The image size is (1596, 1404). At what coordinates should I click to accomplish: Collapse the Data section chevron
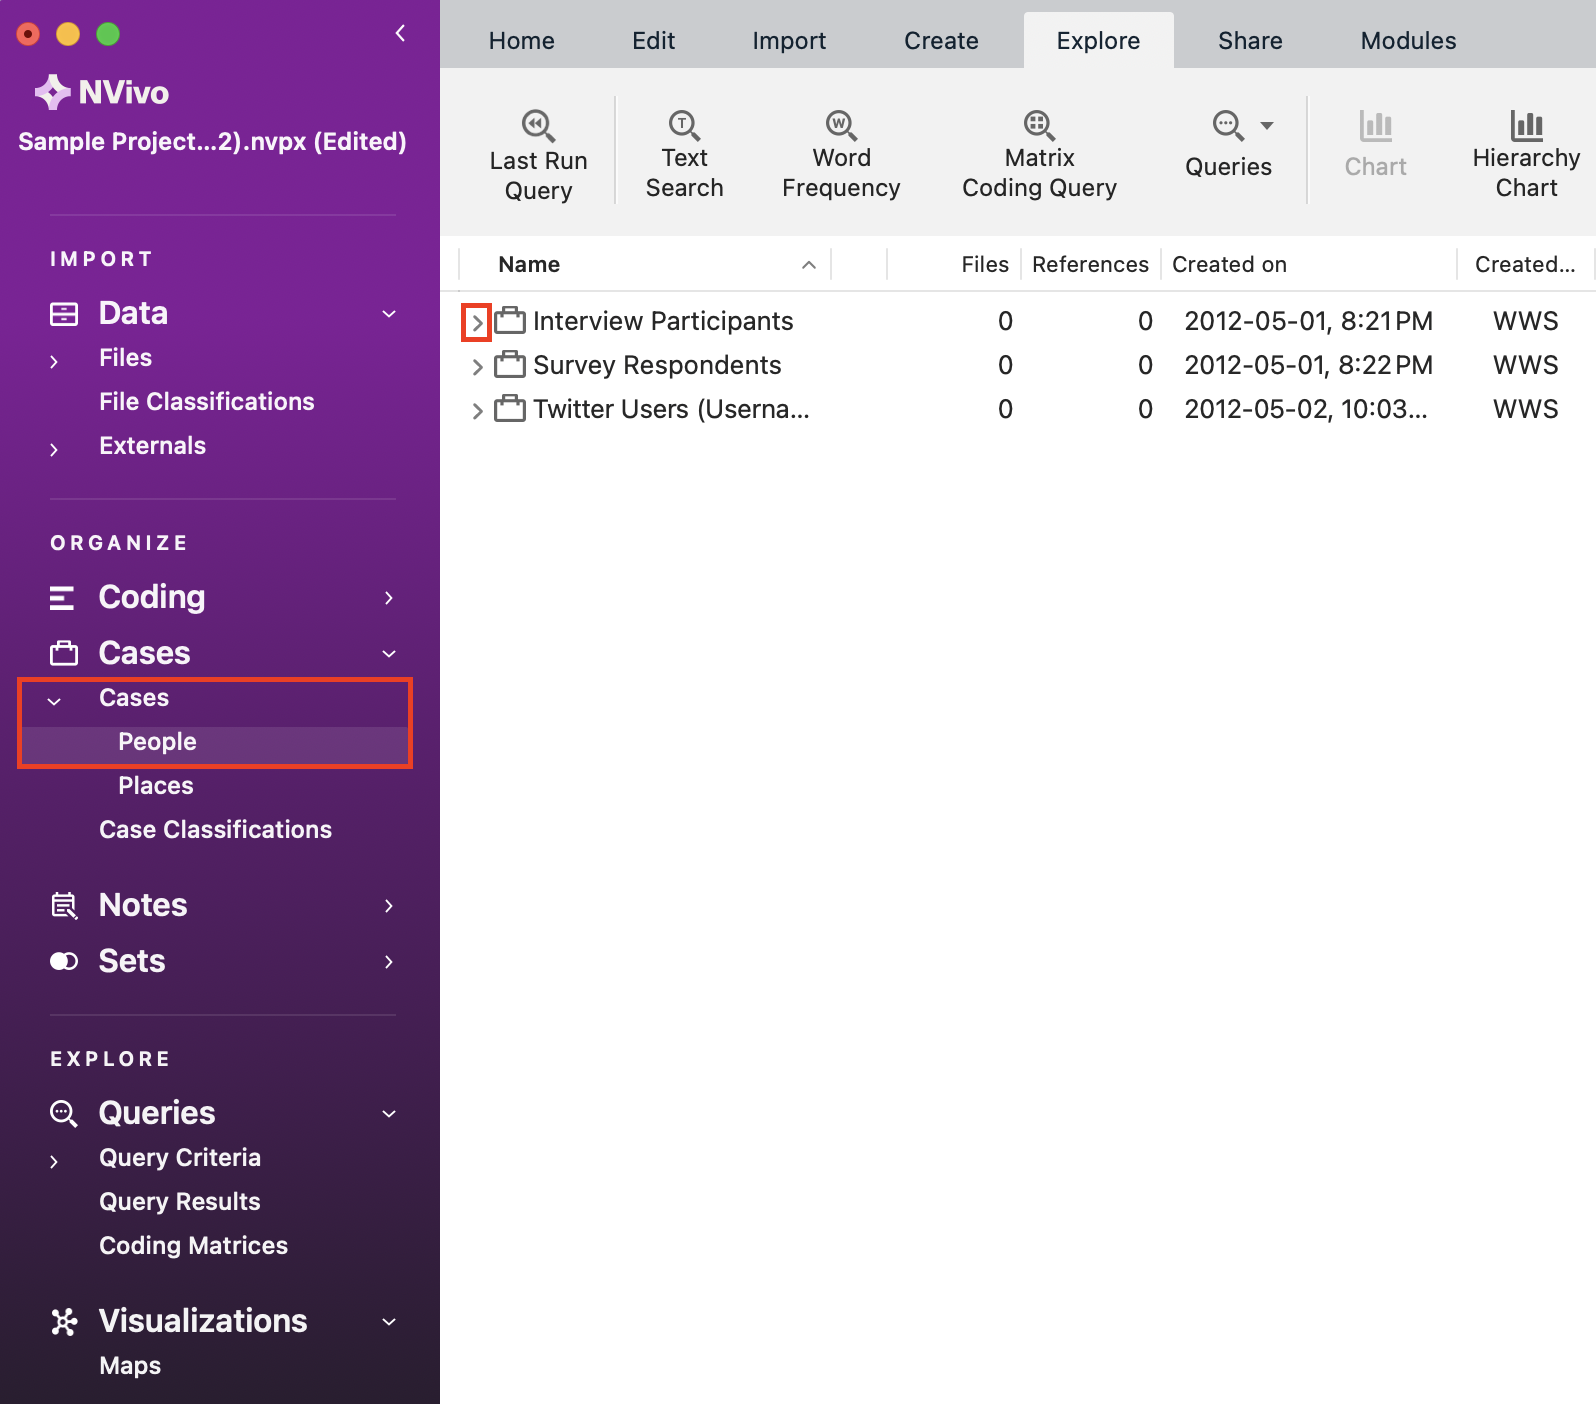tap(389, 314)
